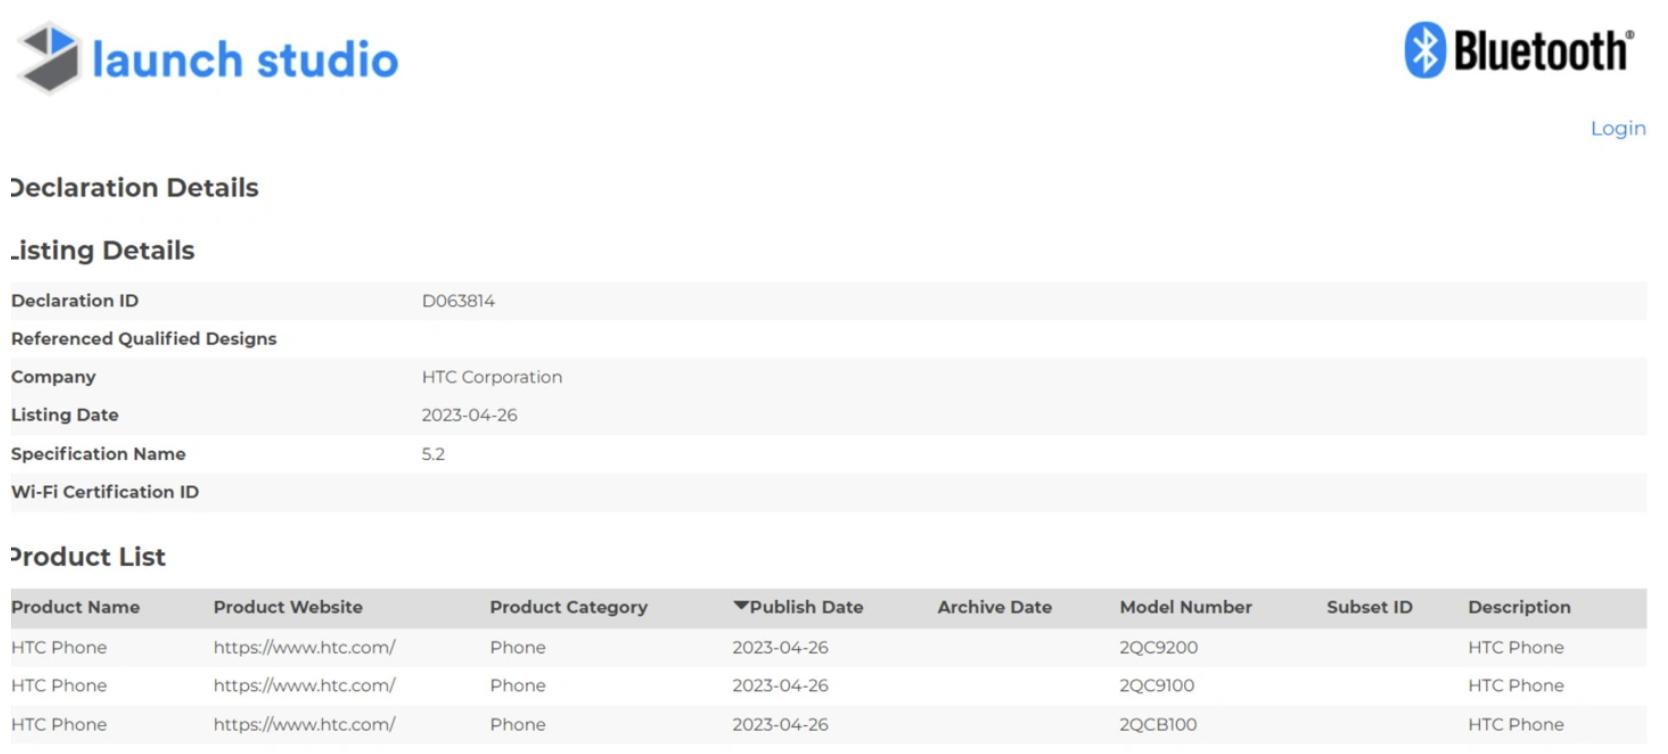The height and width of the screenshot is (754, 1668).
Task: Toggle the Publish Date sort arrow
Action: point(740,606)
